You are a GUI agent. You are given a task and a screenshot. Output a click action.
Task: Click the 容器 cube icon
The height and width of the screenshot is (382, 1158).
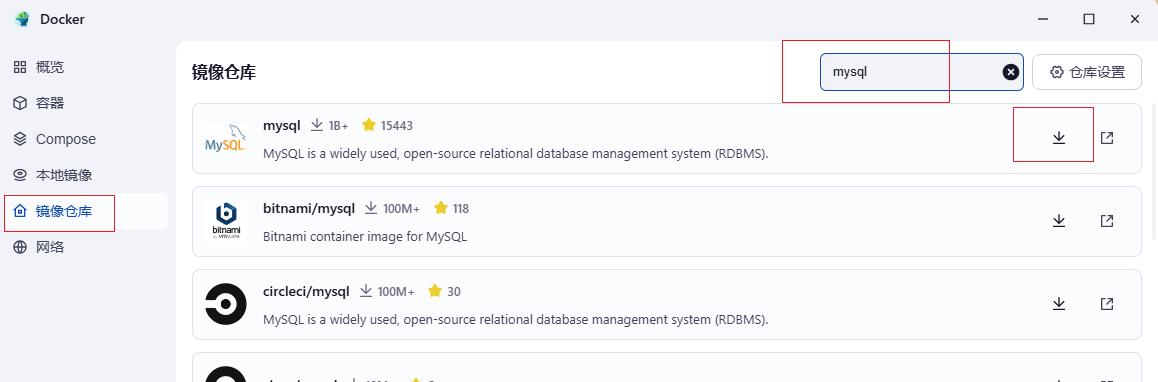(20, 103)
